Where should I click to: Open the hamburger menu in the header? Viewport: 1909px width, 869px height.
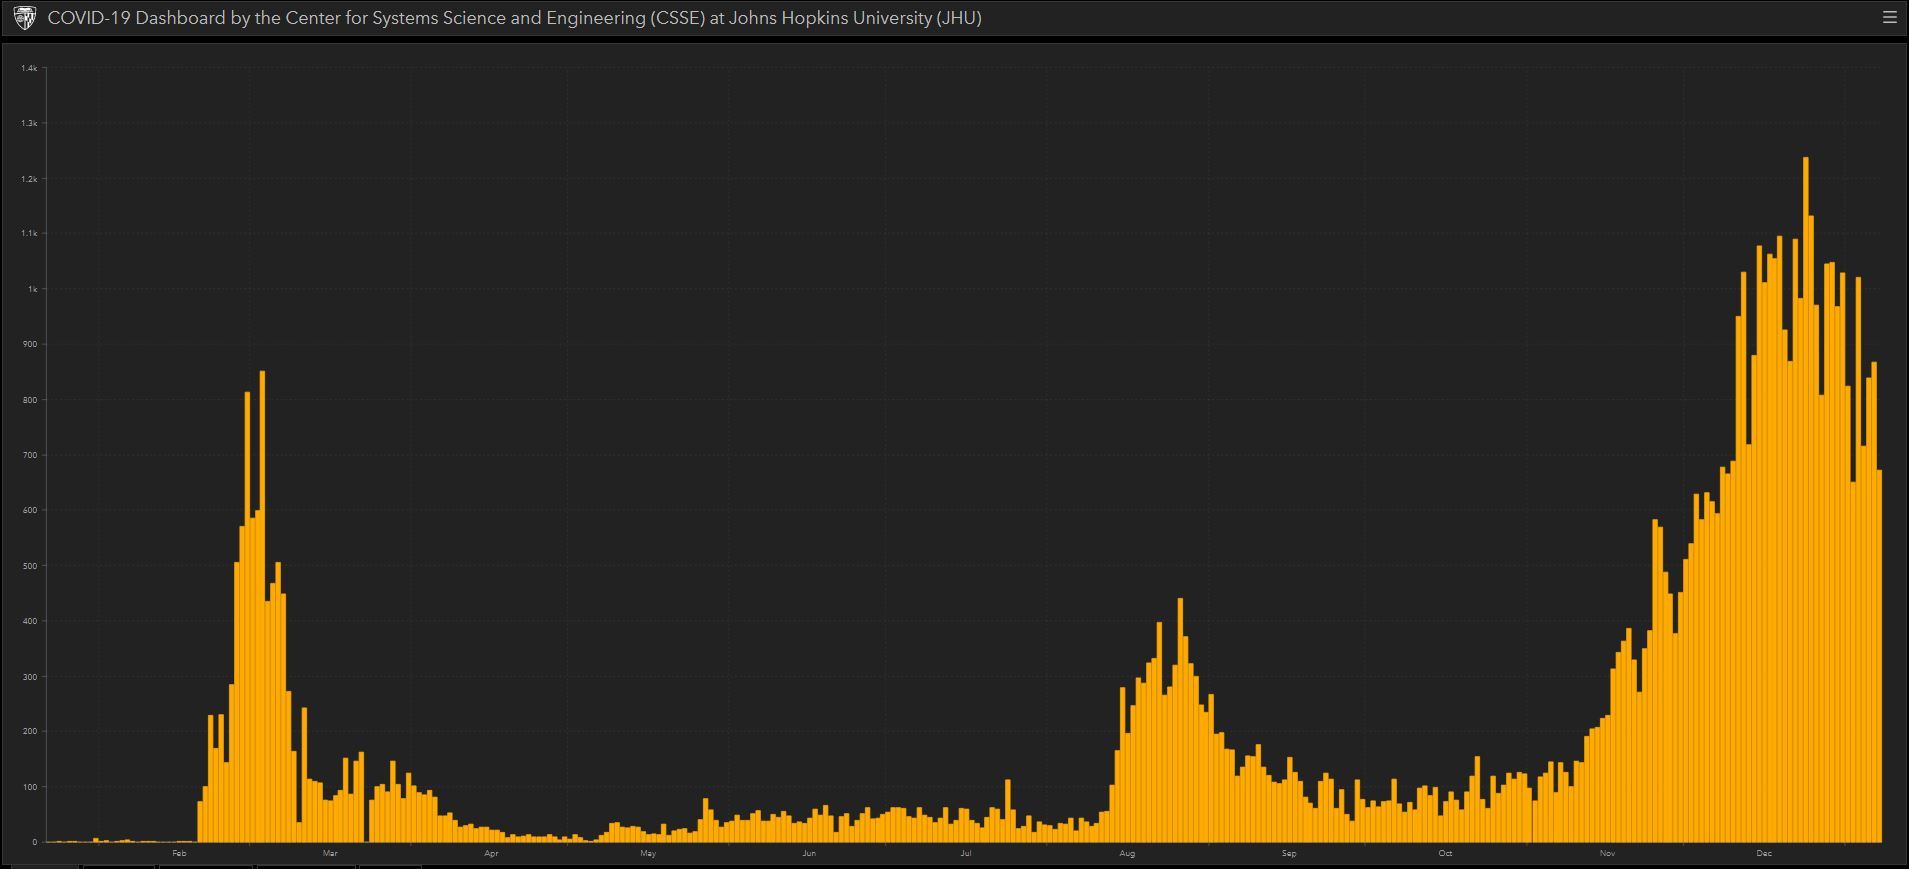coord(1889,17)
